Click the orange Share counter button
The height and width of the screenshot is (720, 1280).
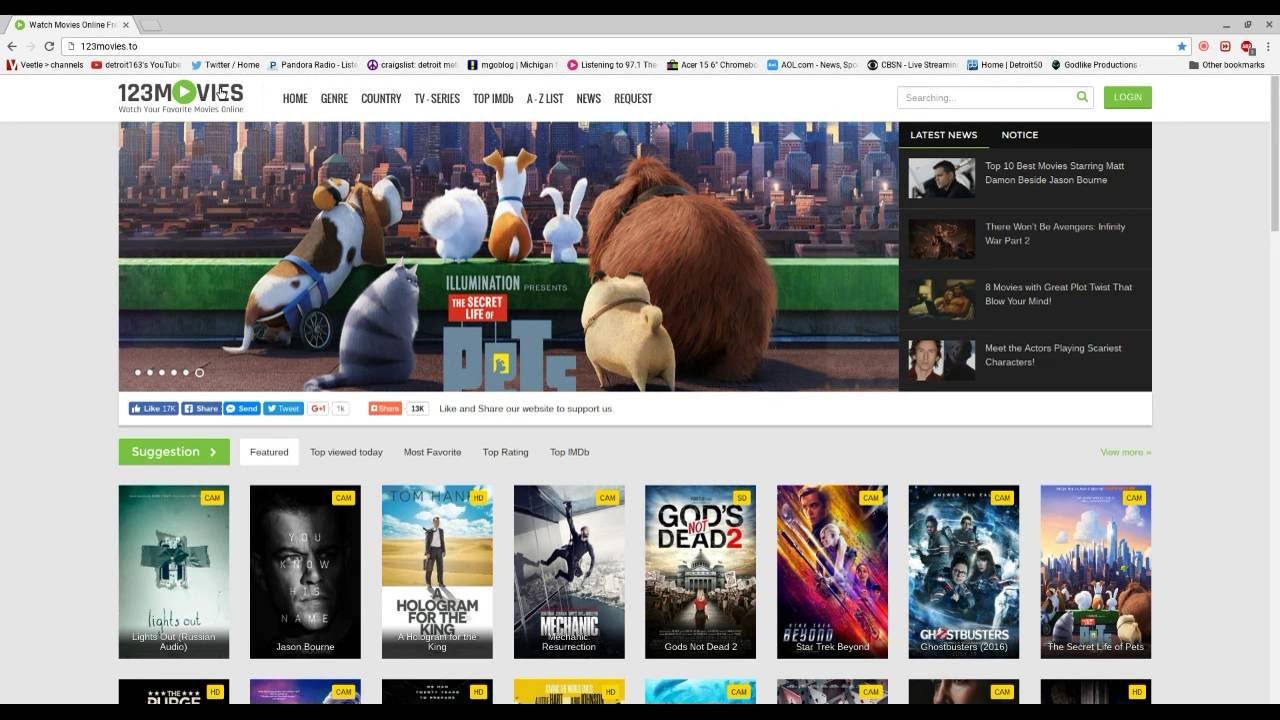click(385, 408)
